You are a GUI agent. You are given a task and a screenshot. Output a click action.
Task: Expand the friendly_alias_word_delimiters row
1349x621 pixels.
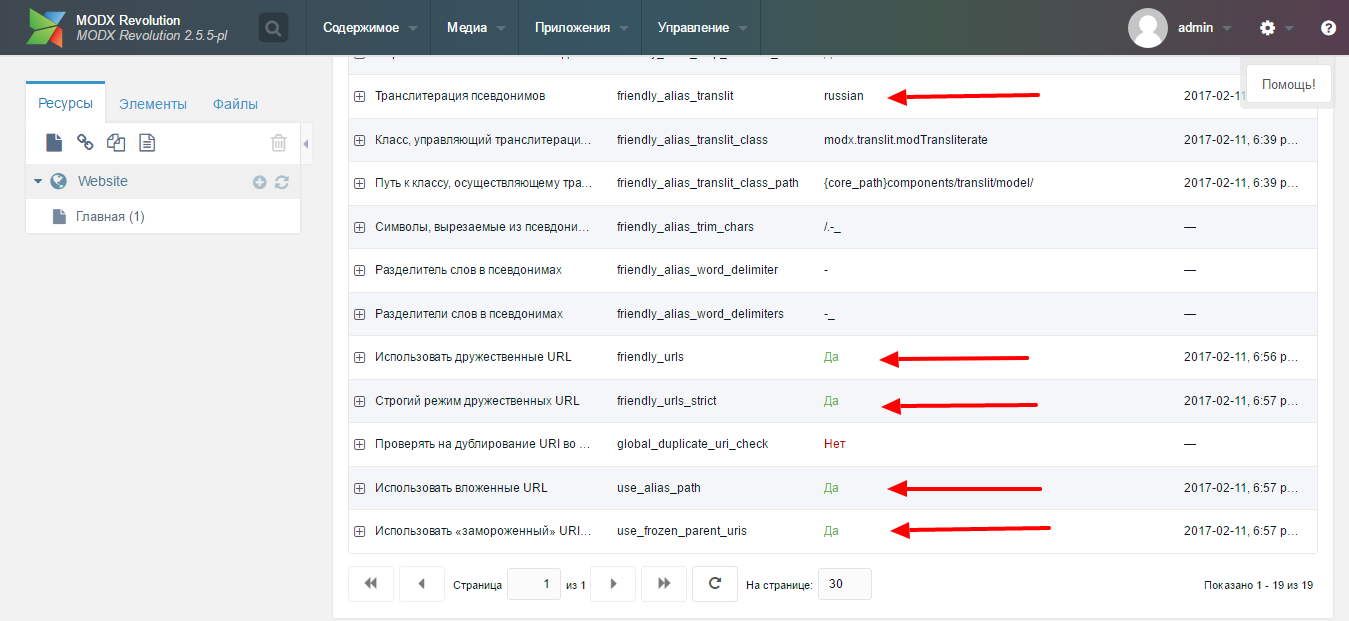pyautogui.click(x=359, y=314)
